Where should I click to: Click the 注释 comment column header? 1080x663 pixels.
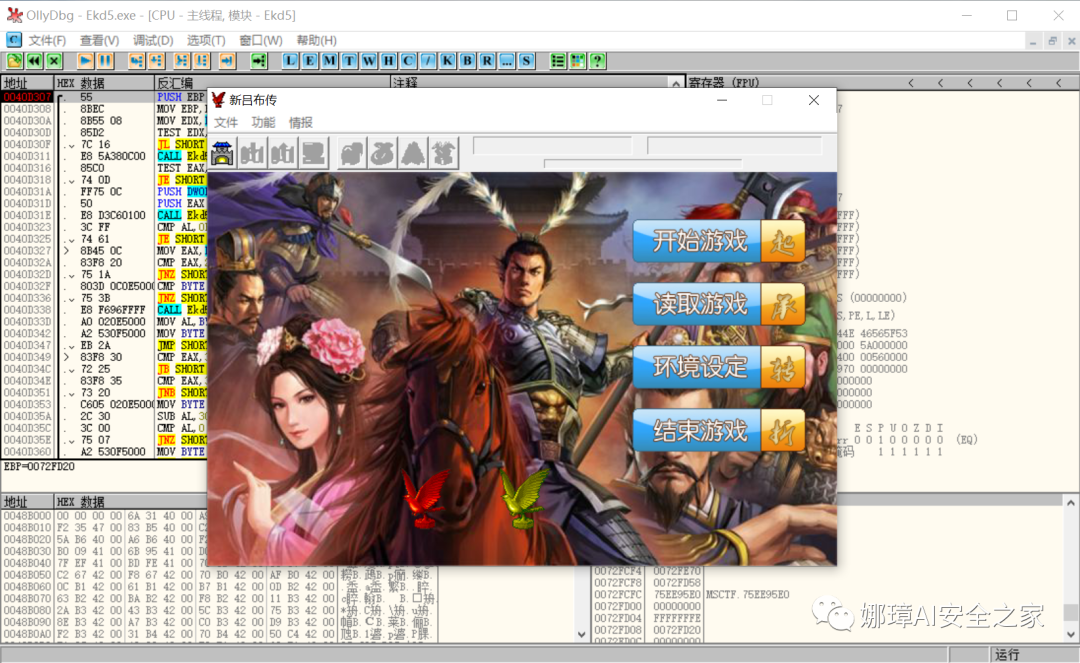coord(529,83)
